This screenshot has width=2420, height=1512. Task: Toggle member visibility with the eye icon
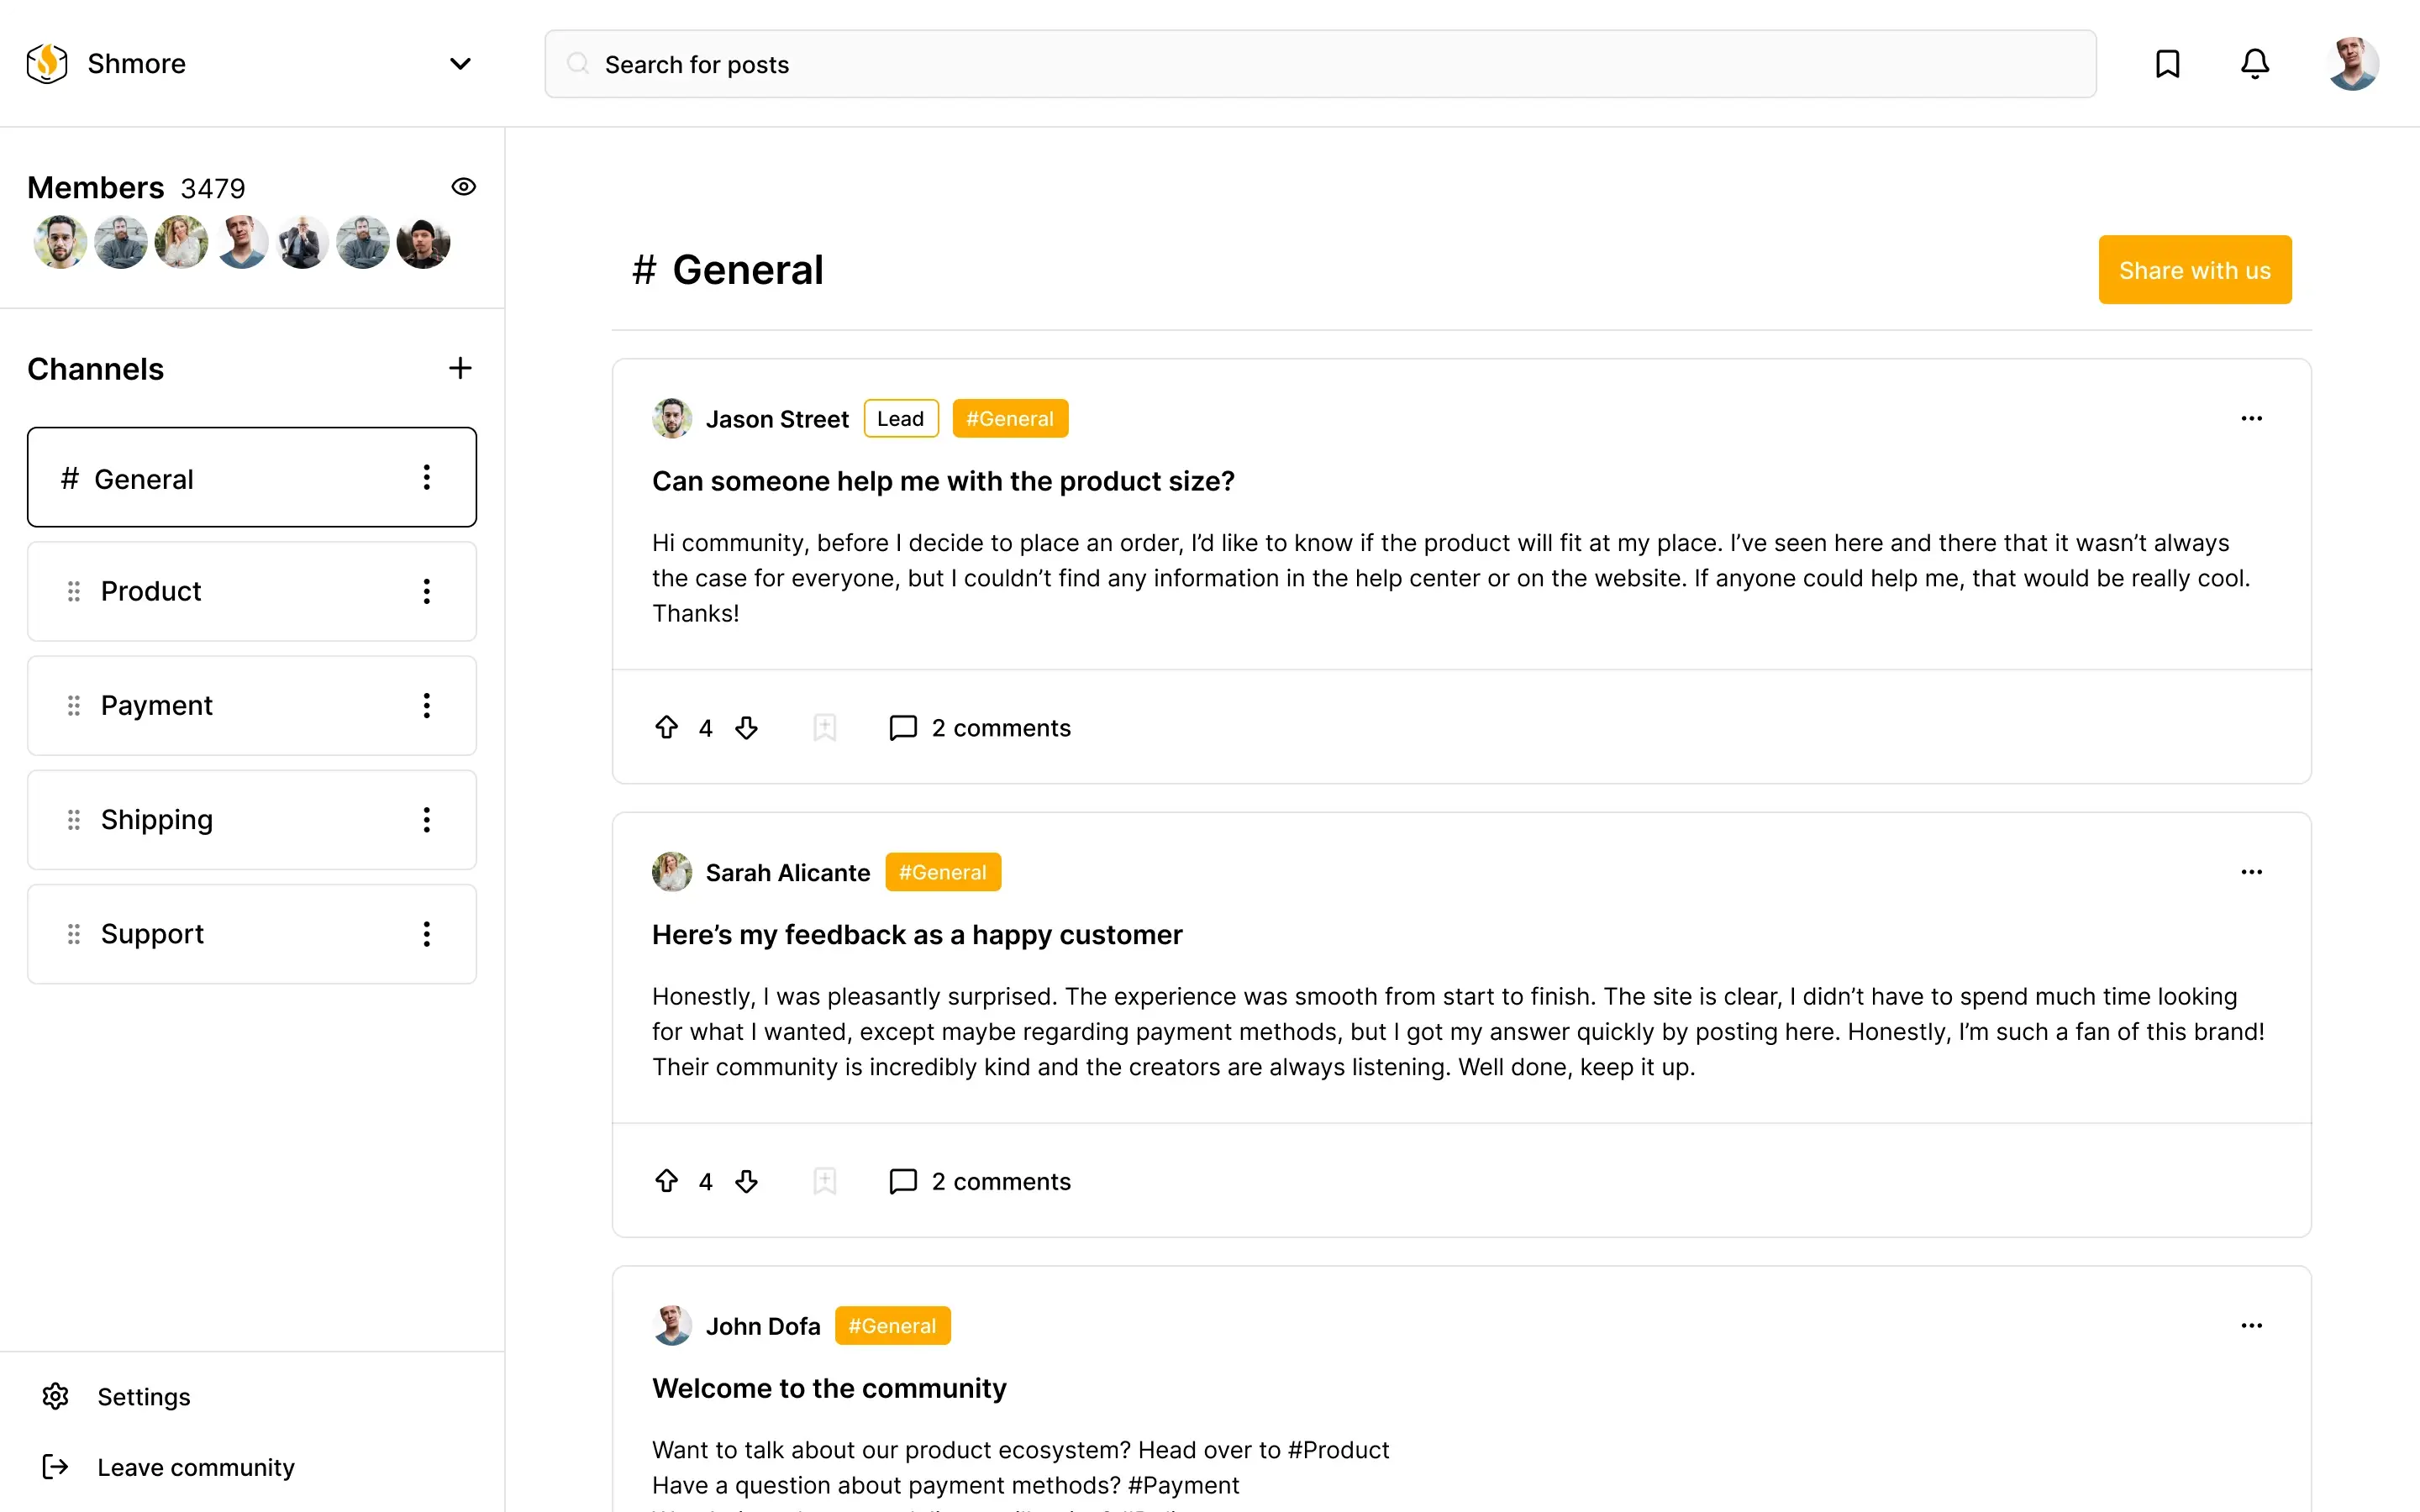(463, 186)
